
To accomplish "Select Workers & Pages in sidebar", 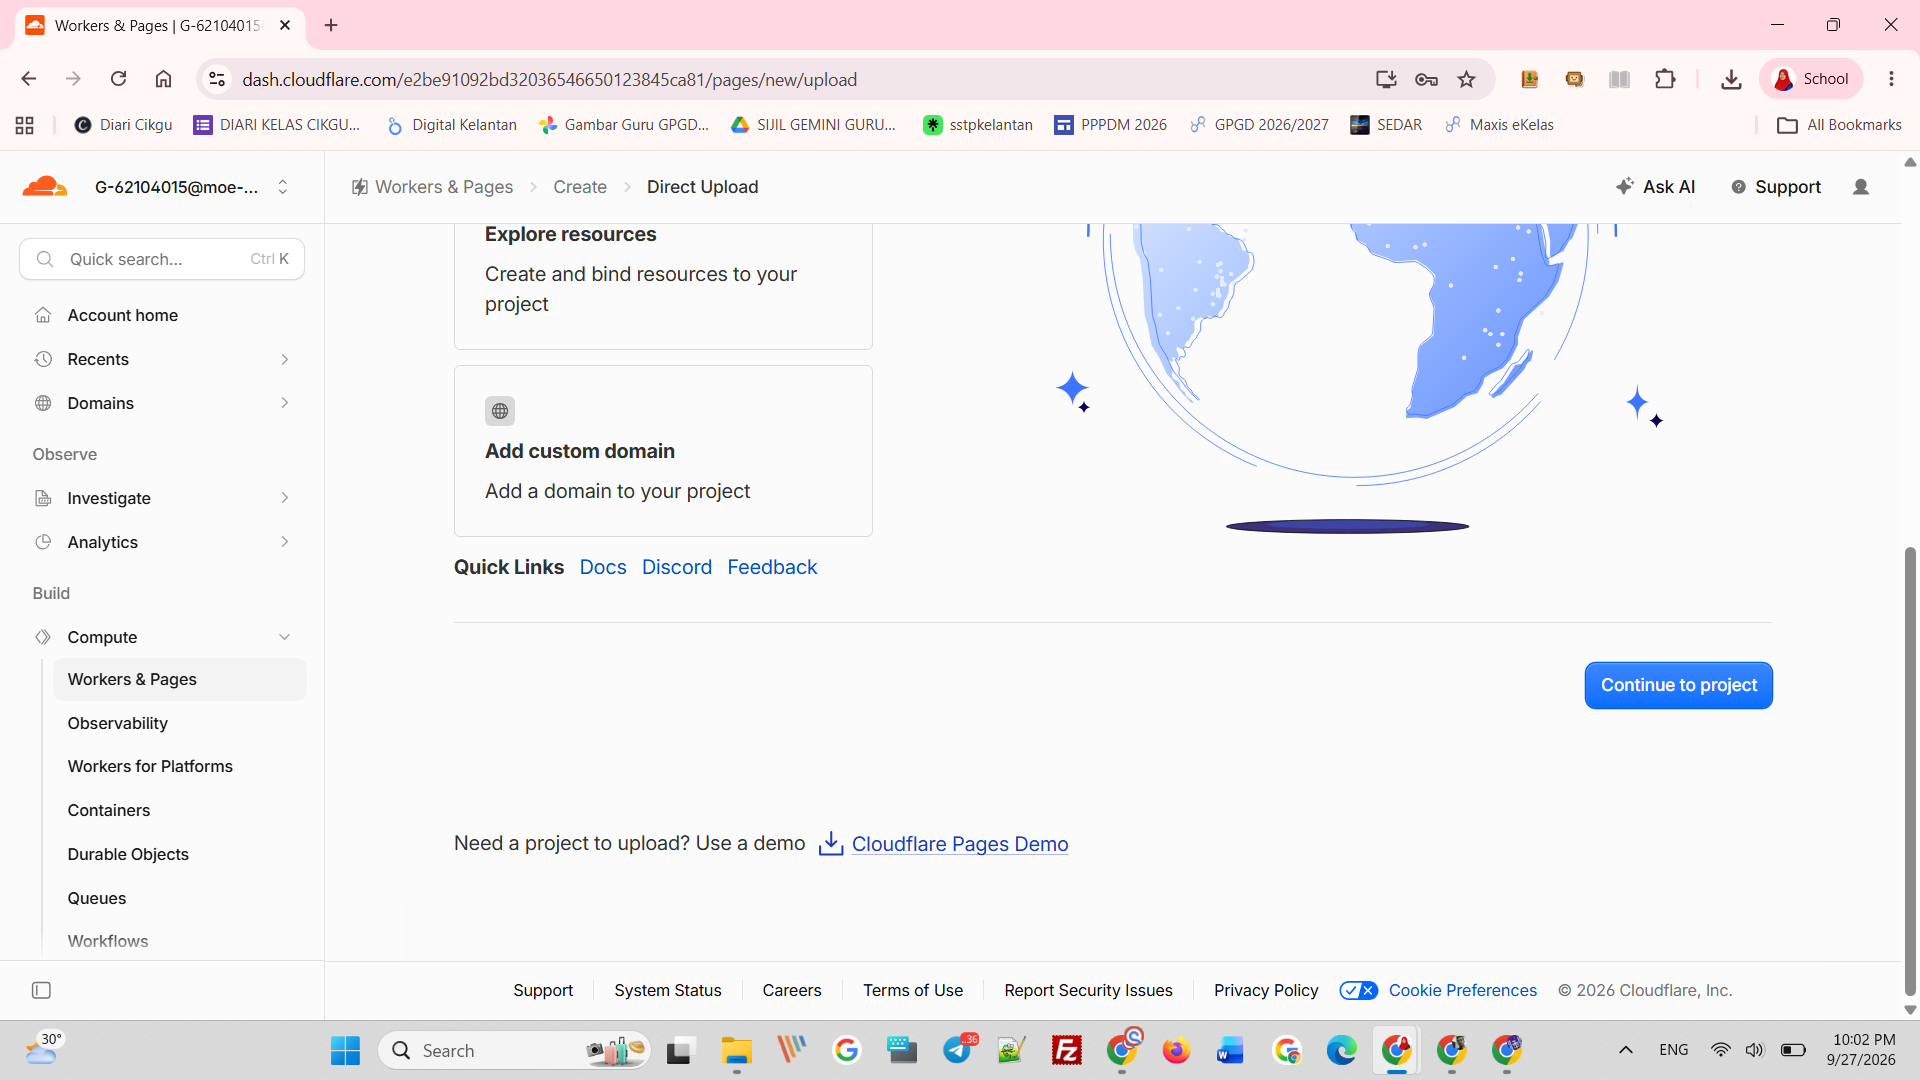I will (180, 679).
